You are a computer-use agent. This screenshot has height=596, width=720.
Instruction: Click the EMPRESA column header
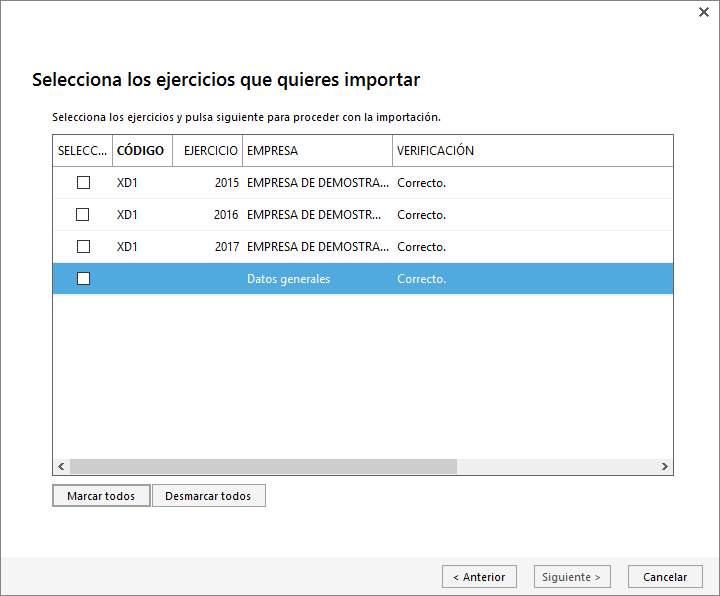(316, 151)
